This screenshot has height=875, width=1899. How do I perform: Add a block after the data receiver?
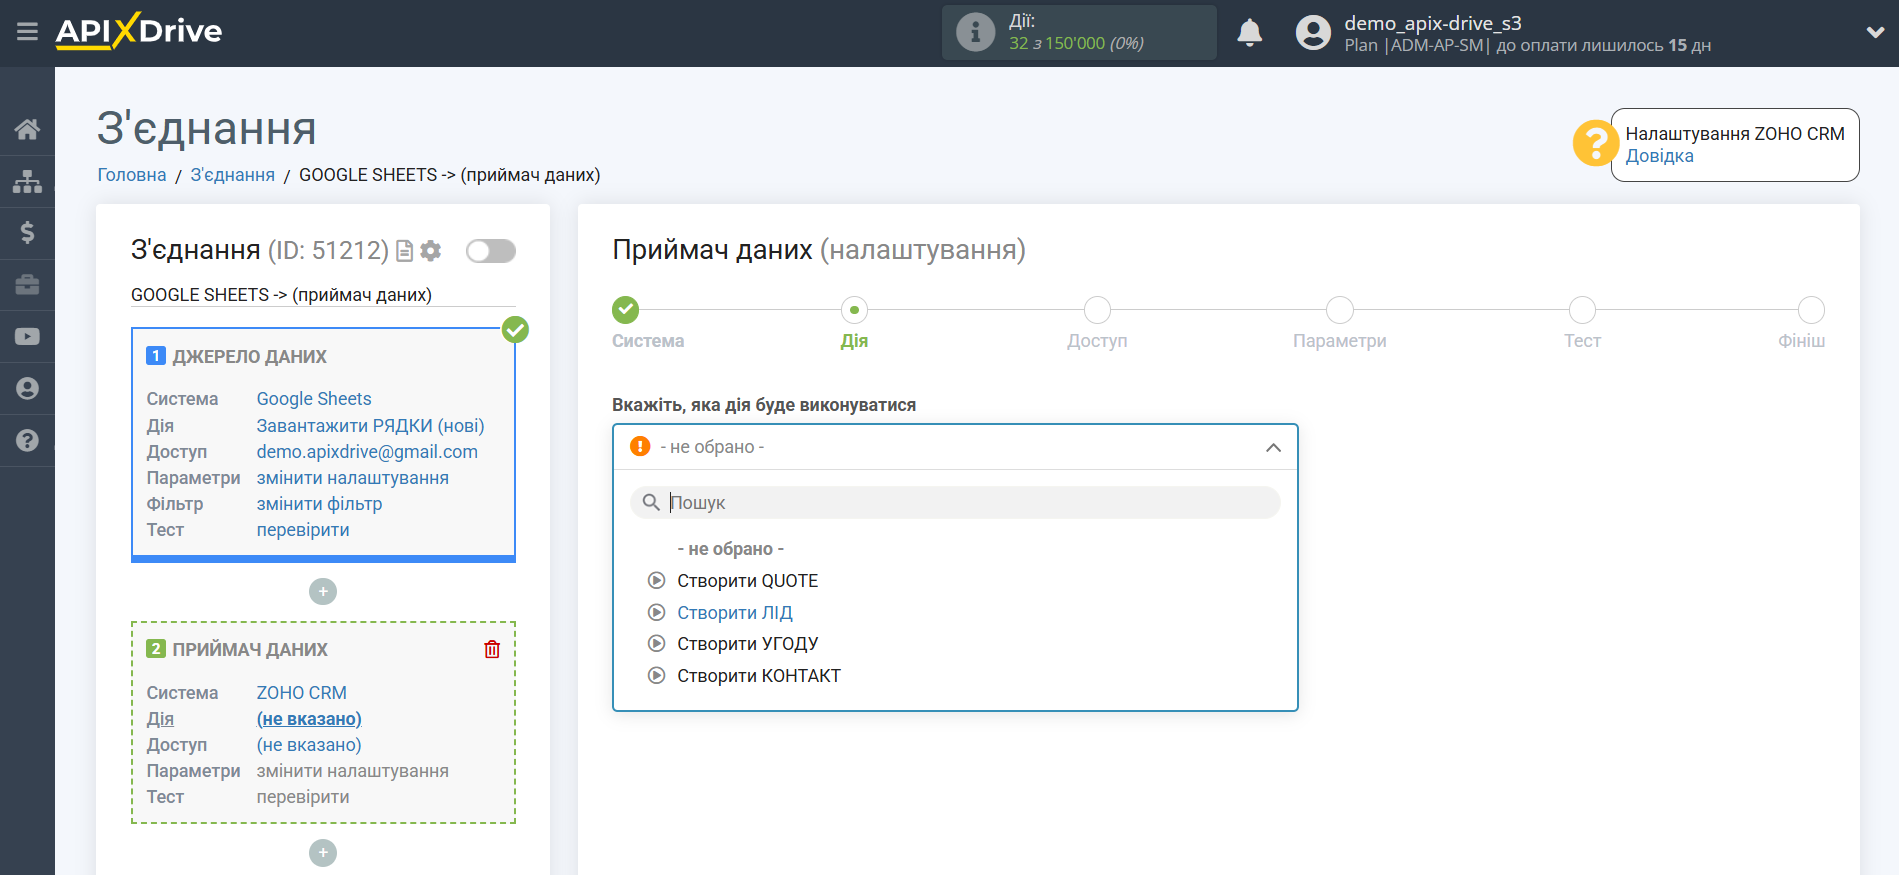[322, 853]
